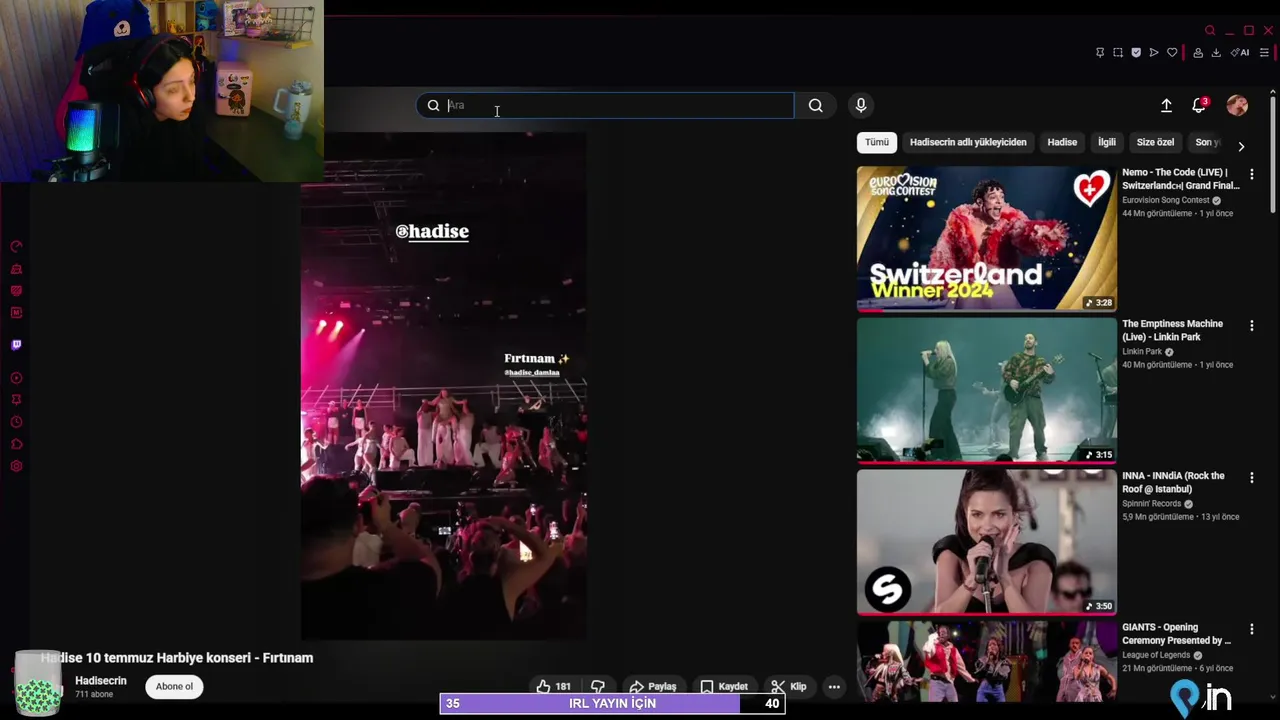The height and width of the screenshot is (720, 1280).
Task: Open the sidebar player icon
Action: (16, 378)
